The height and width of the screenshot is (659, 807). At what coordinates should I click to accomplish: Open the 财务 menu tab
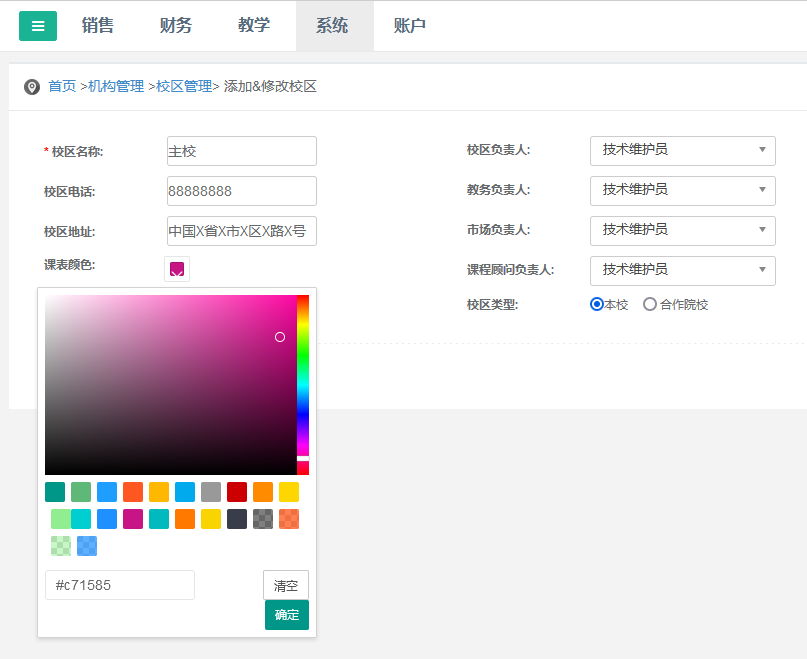click(176, 25)
